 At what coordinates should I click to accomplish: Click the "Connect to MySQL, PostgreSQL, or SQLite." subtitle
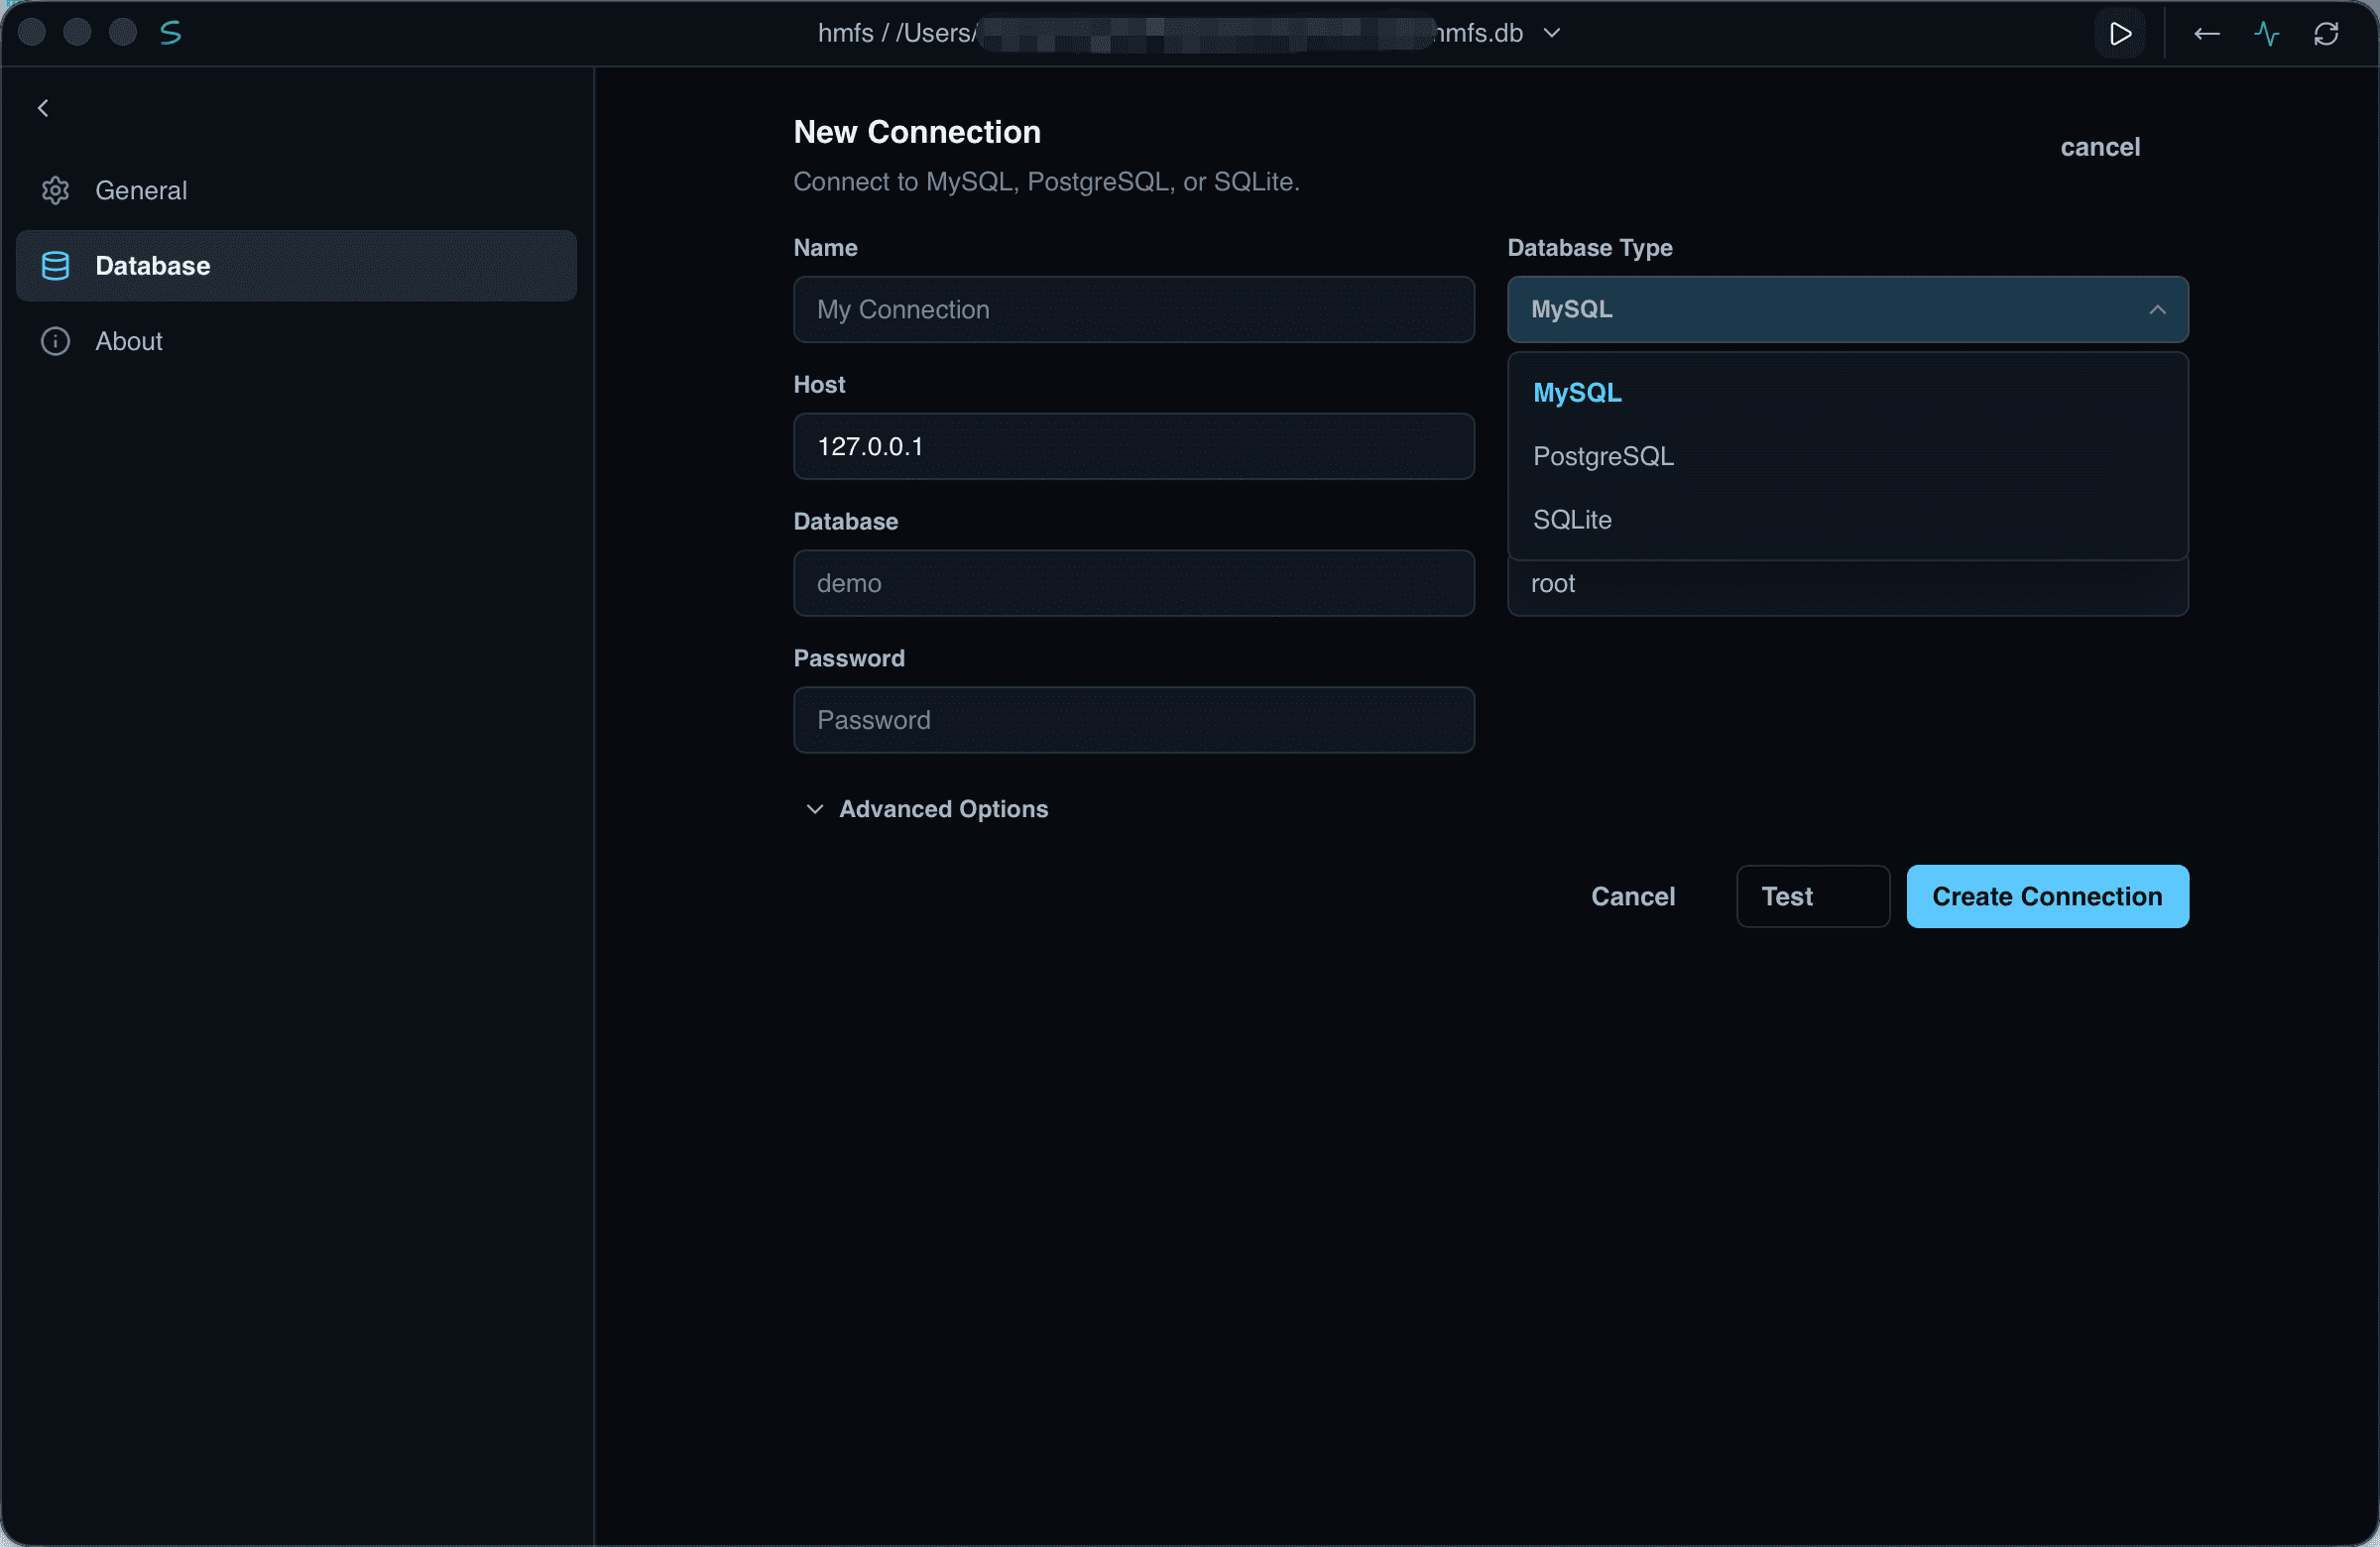tap(1046, 182)
